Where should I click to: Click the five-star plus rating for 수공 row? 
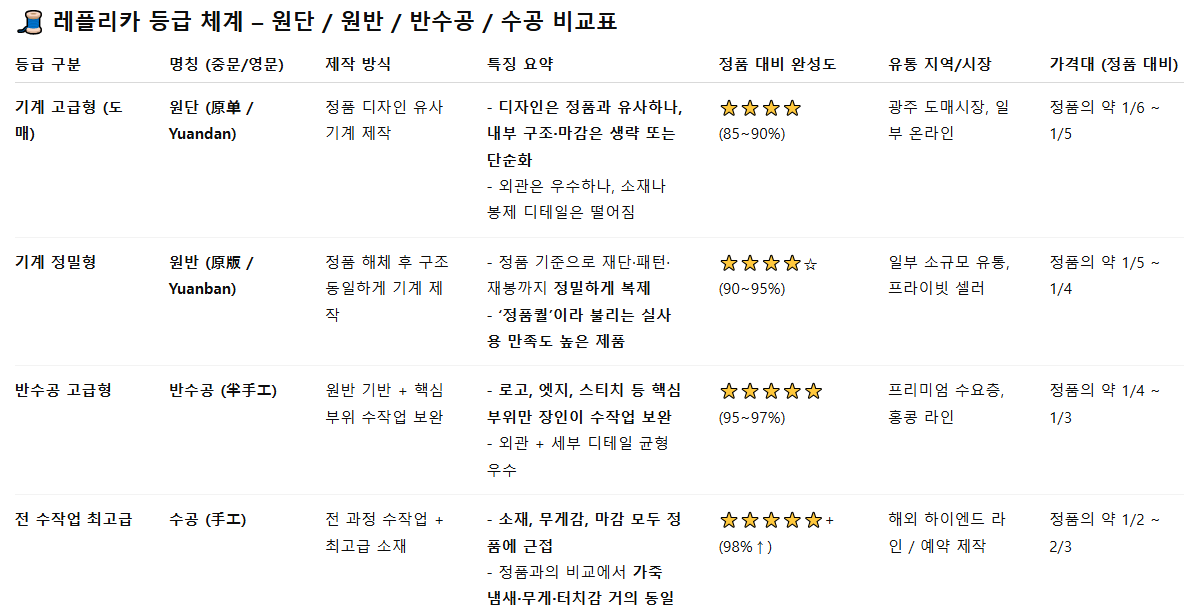(x=776, y=520)
